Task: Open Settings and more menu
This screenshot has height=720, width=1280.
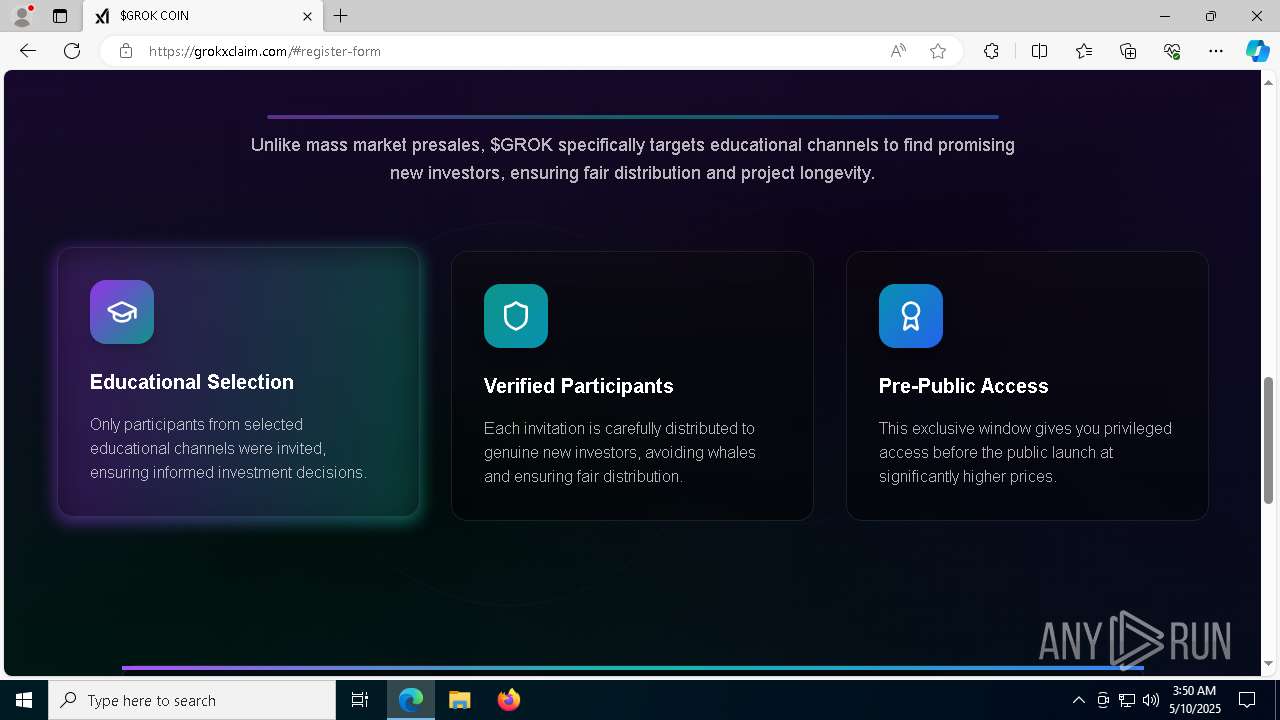Action: click(x=1216, y=51)
